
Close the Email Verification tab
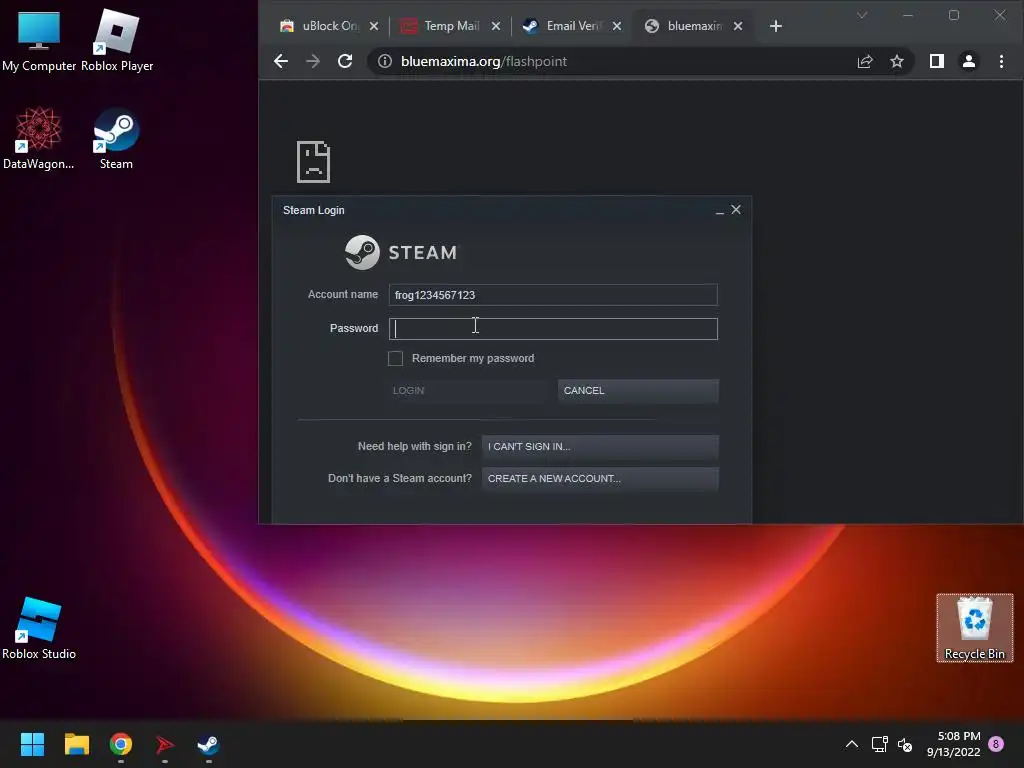617,26
